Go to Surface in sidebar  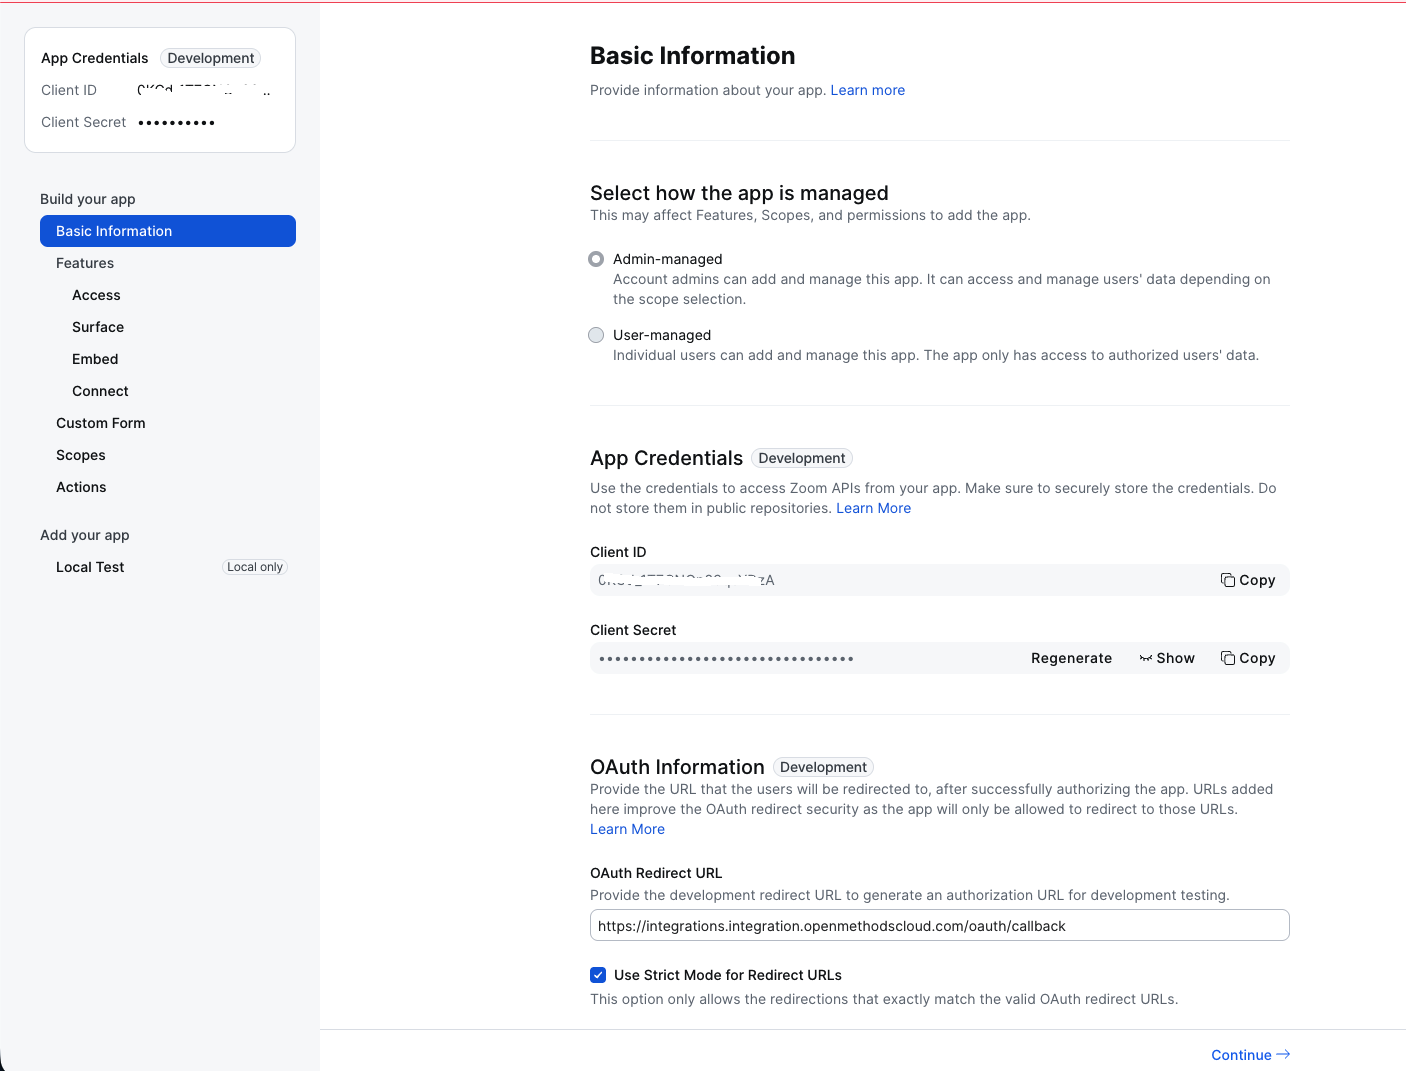point(98,327)
